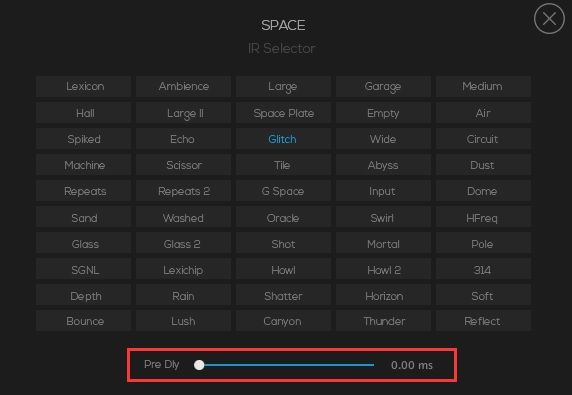This screenshot has width=572, height=395.
Task: Select the Howl 2 preset
Action: [x=383, y=270]
